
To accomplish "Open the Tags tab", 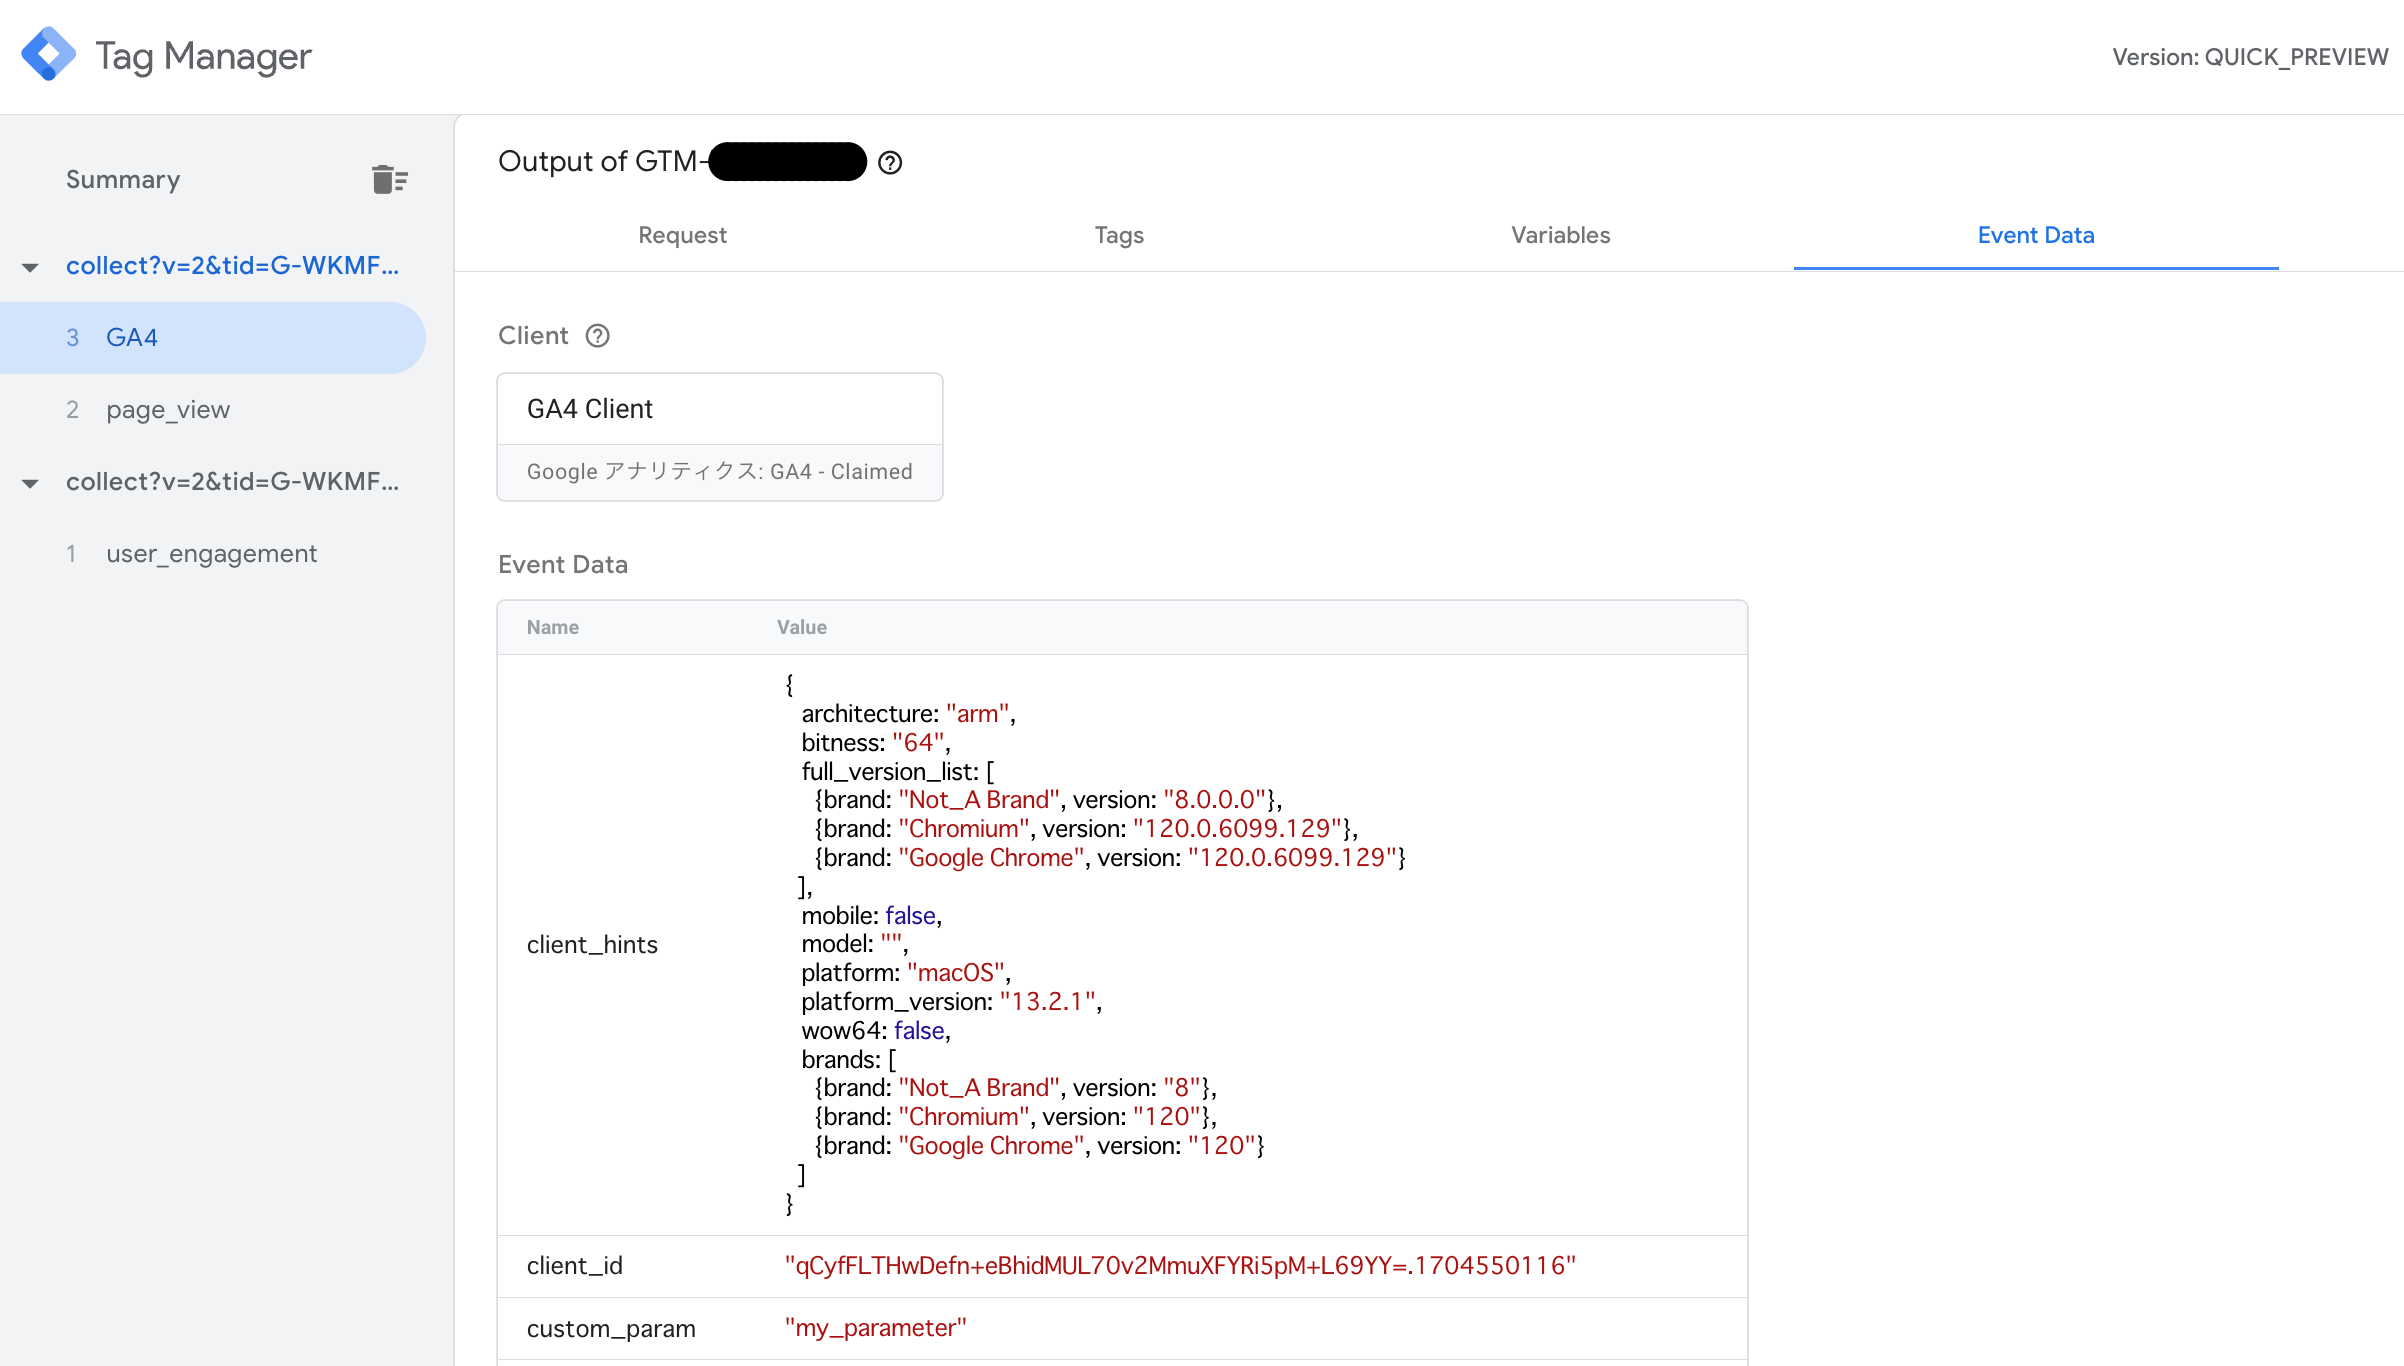I will click(x=1118, y=235).
